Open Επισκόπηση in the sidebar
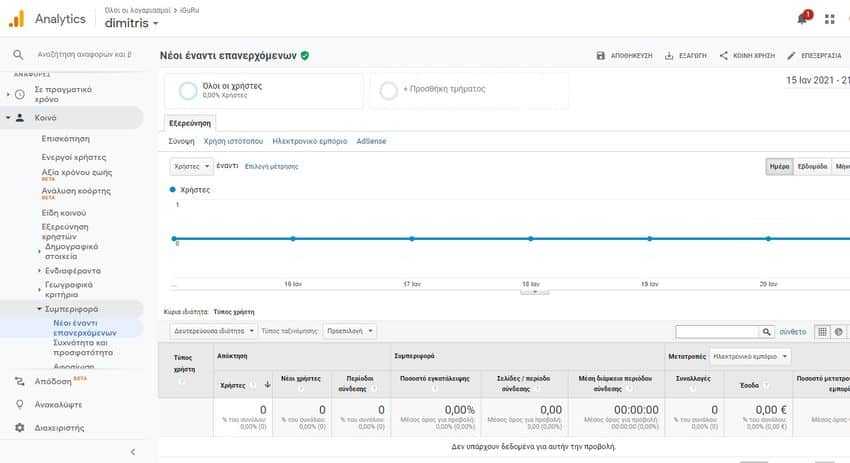 pos(66,139)
